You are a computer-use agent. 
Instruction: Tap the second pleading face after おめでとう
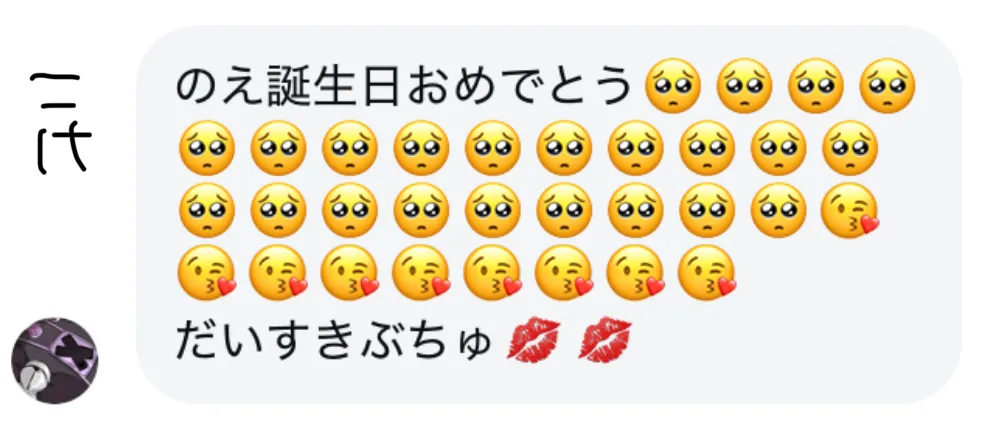pos(744,86)
